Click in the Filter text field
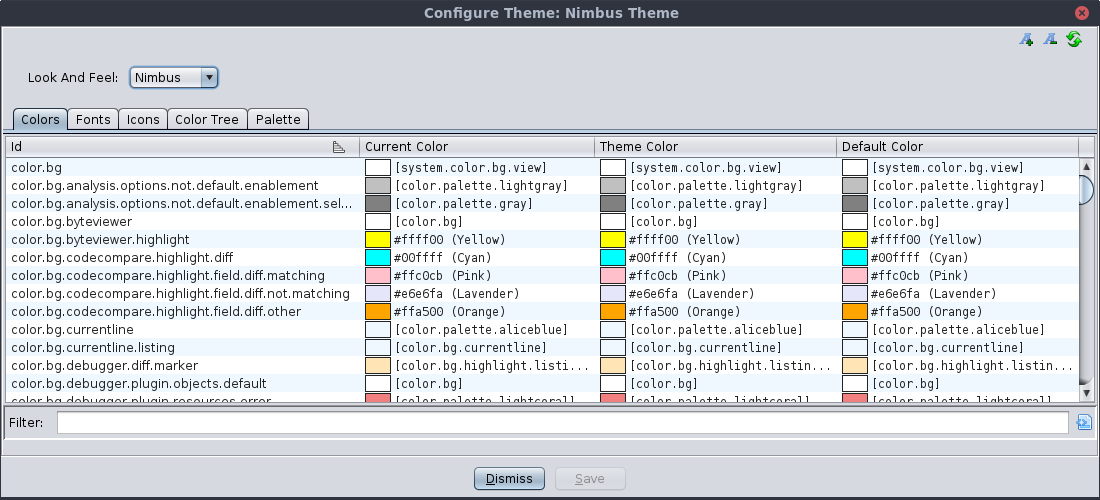 (562, 423)
